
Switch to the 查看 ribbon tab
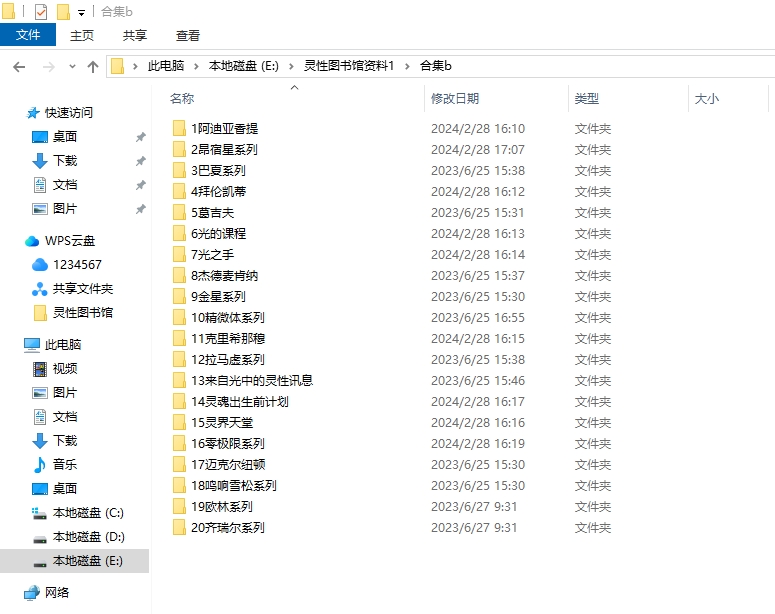point(188,36)
